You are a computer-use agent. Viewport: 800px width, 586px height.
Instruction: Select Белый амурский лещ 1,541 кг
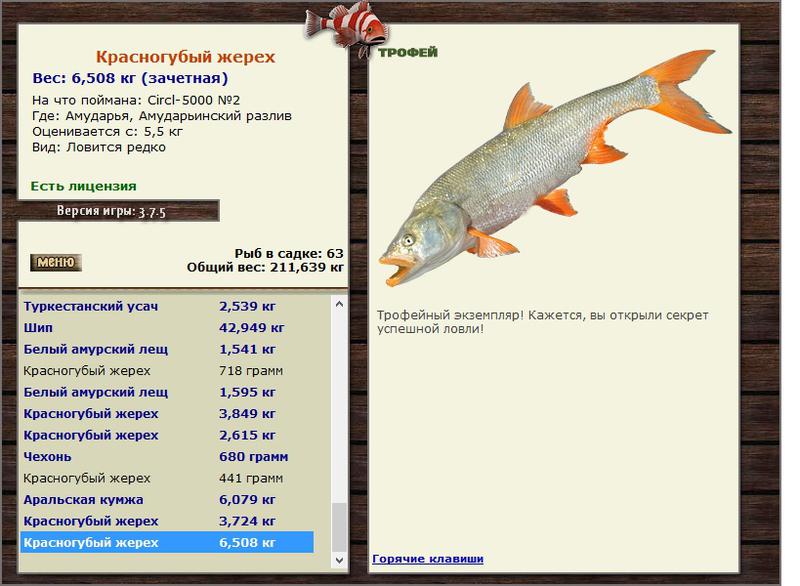pos(167,349)
